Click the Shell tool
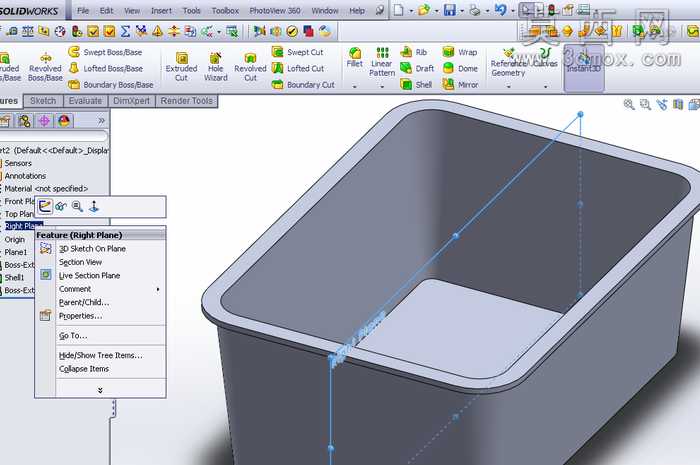Image resolution: width=700 pixels, height=465 pixels. (x=416, y=84)
